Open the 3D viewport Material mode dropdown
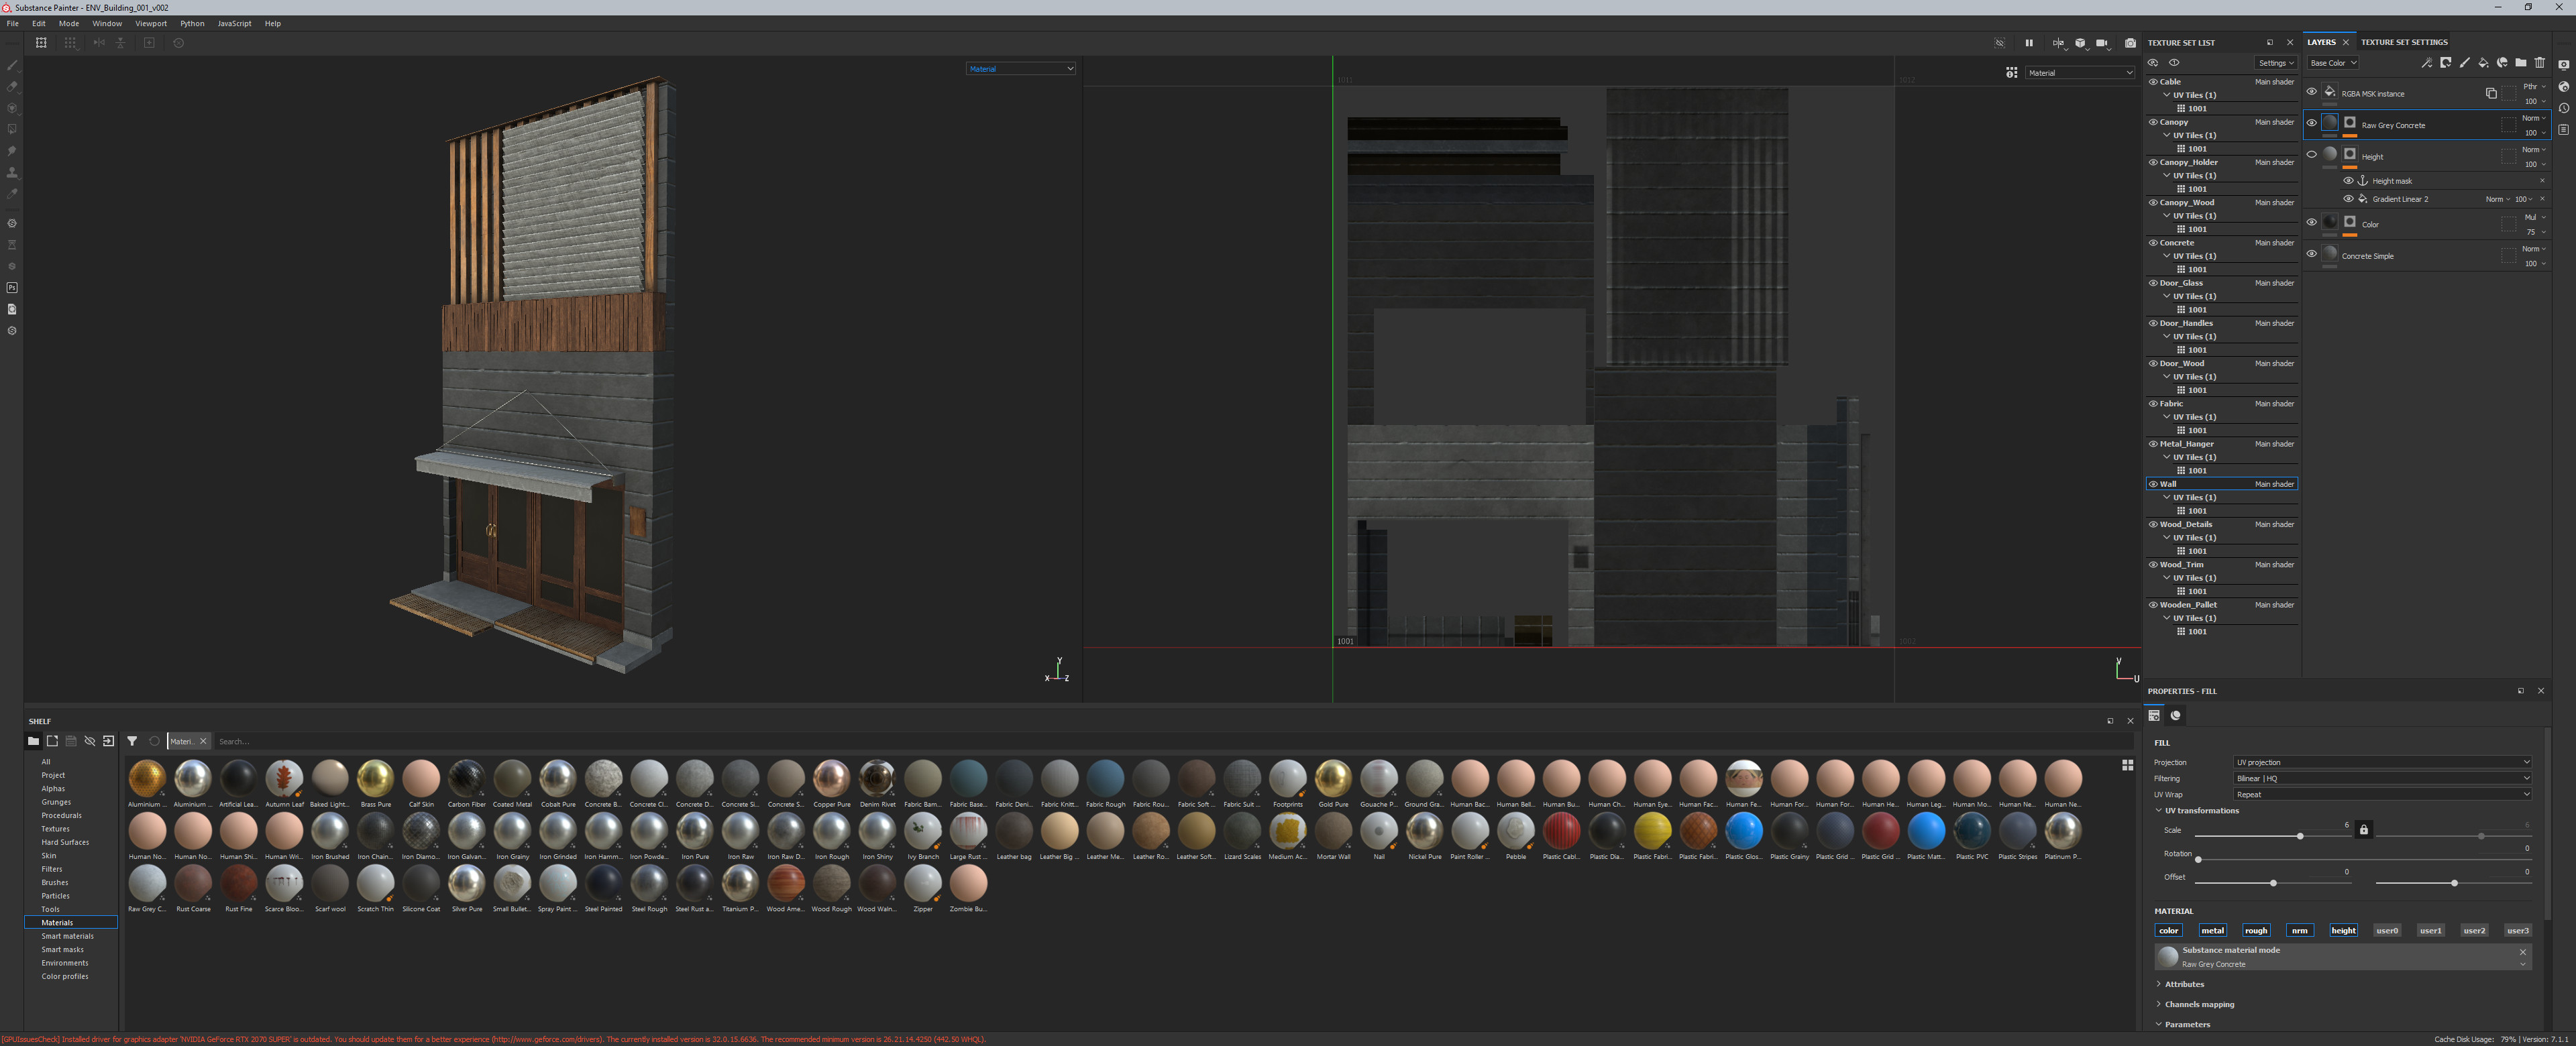The height and width of the screenshot is (1046, 2576). (1020, 69)
